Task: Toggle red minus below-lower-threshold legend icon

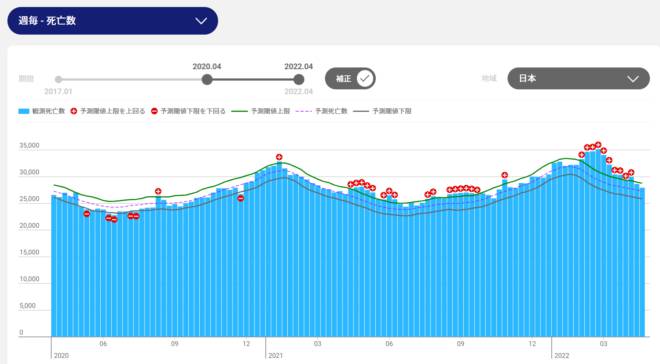Action: click(154, 111)
